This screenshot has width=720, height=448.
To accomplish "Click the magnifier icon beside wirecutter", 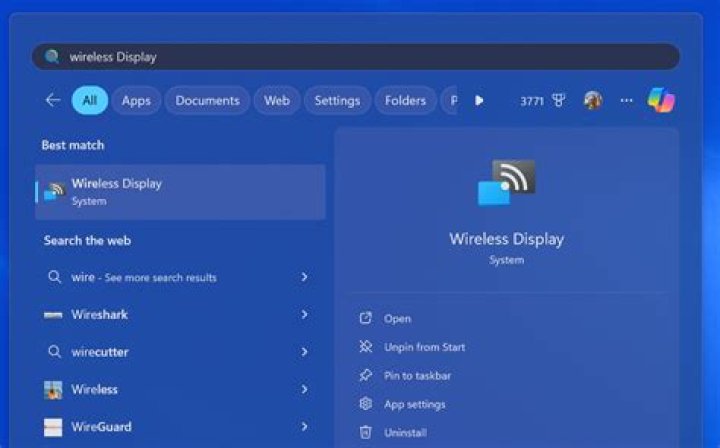I will (x=55, y=352).
